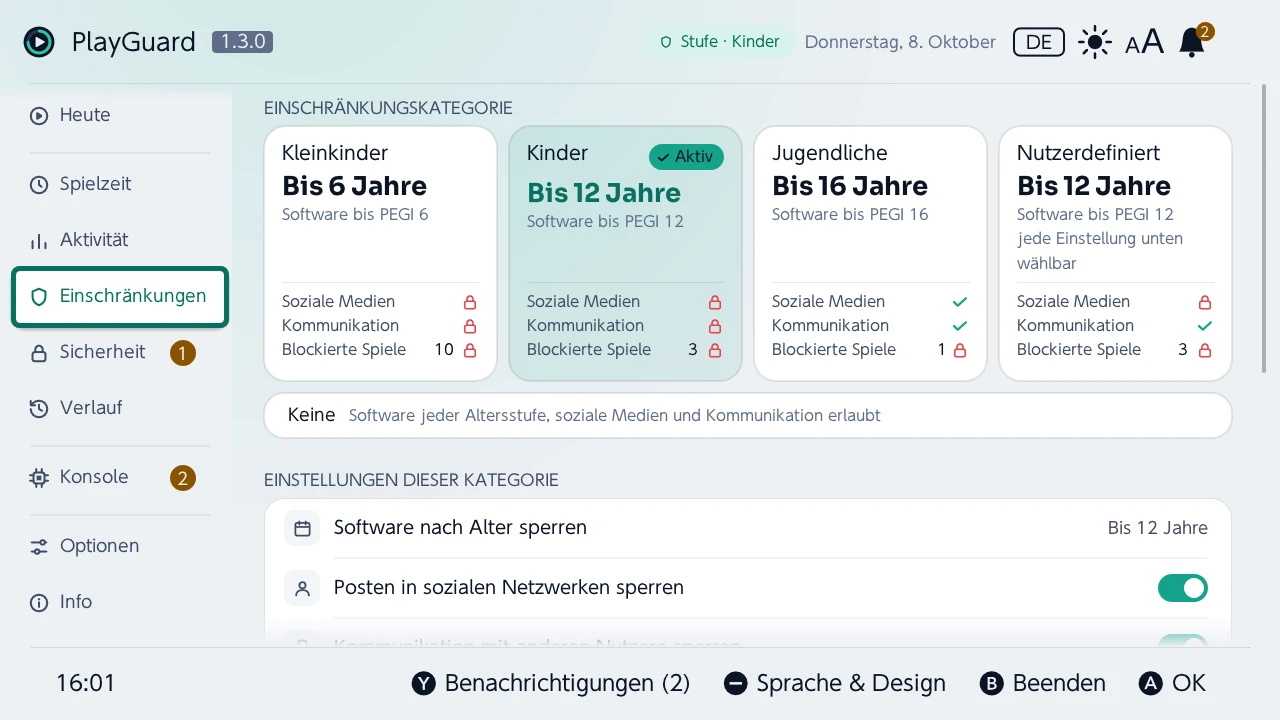The height and width of the screenshot is (720, 1280).
Task: Click the info icon beside Info
Action: coord(39,602)
